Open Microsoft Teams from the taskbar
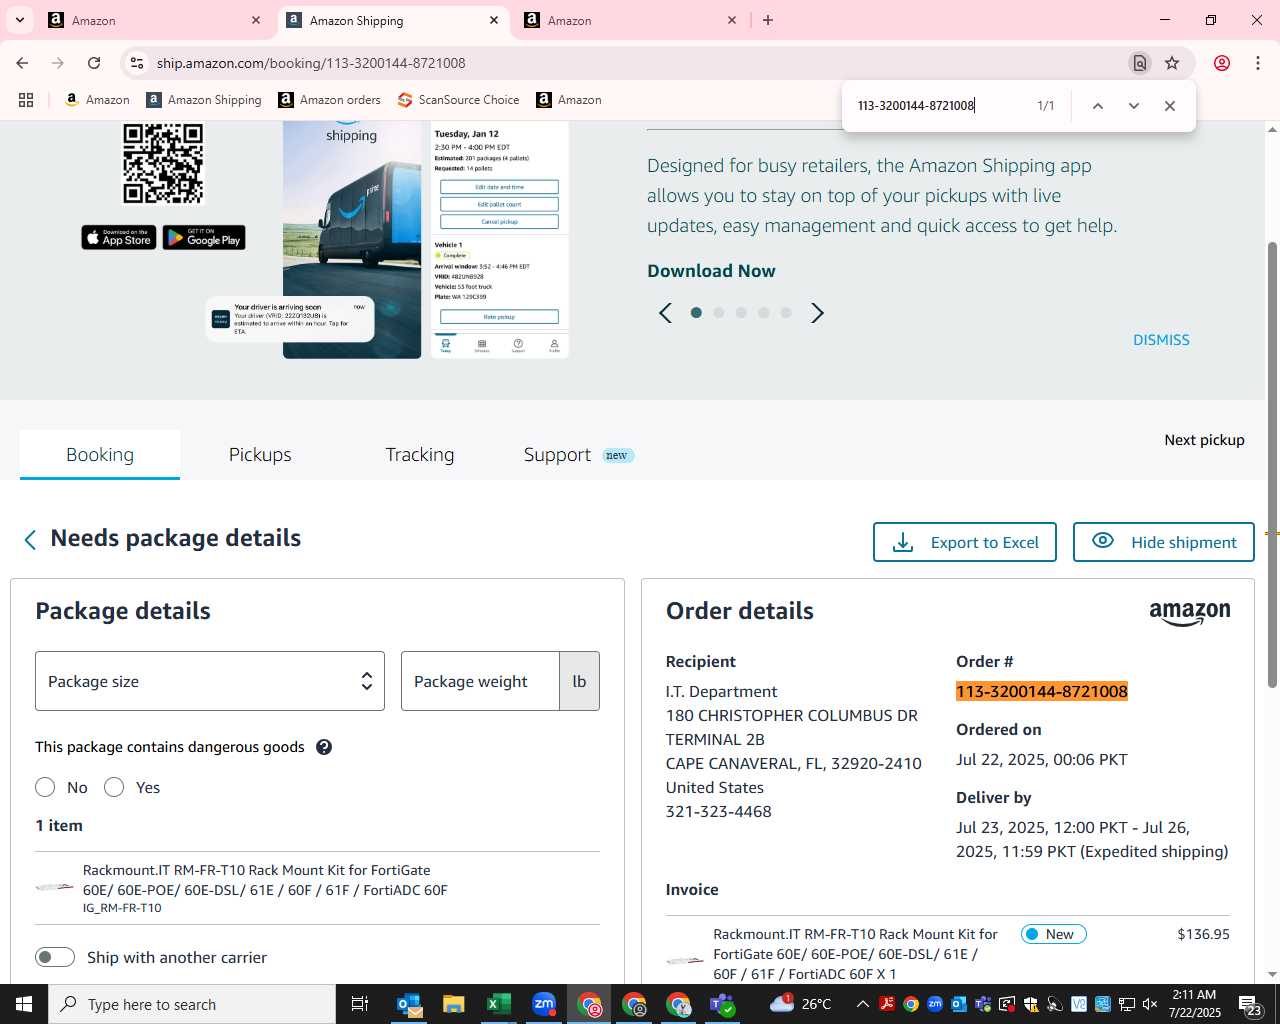 (x=722, y=1004)
